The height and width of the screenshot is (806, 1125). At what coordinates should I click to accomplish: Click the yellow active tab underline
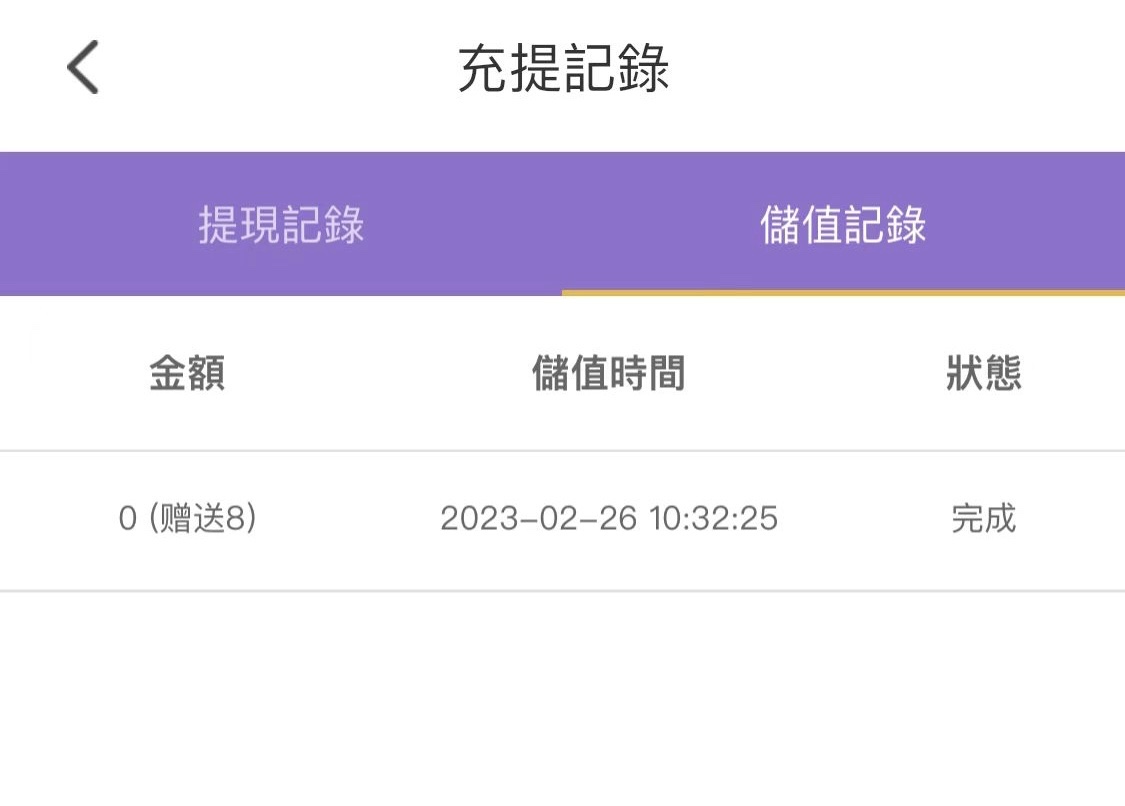tap(843, 293)
